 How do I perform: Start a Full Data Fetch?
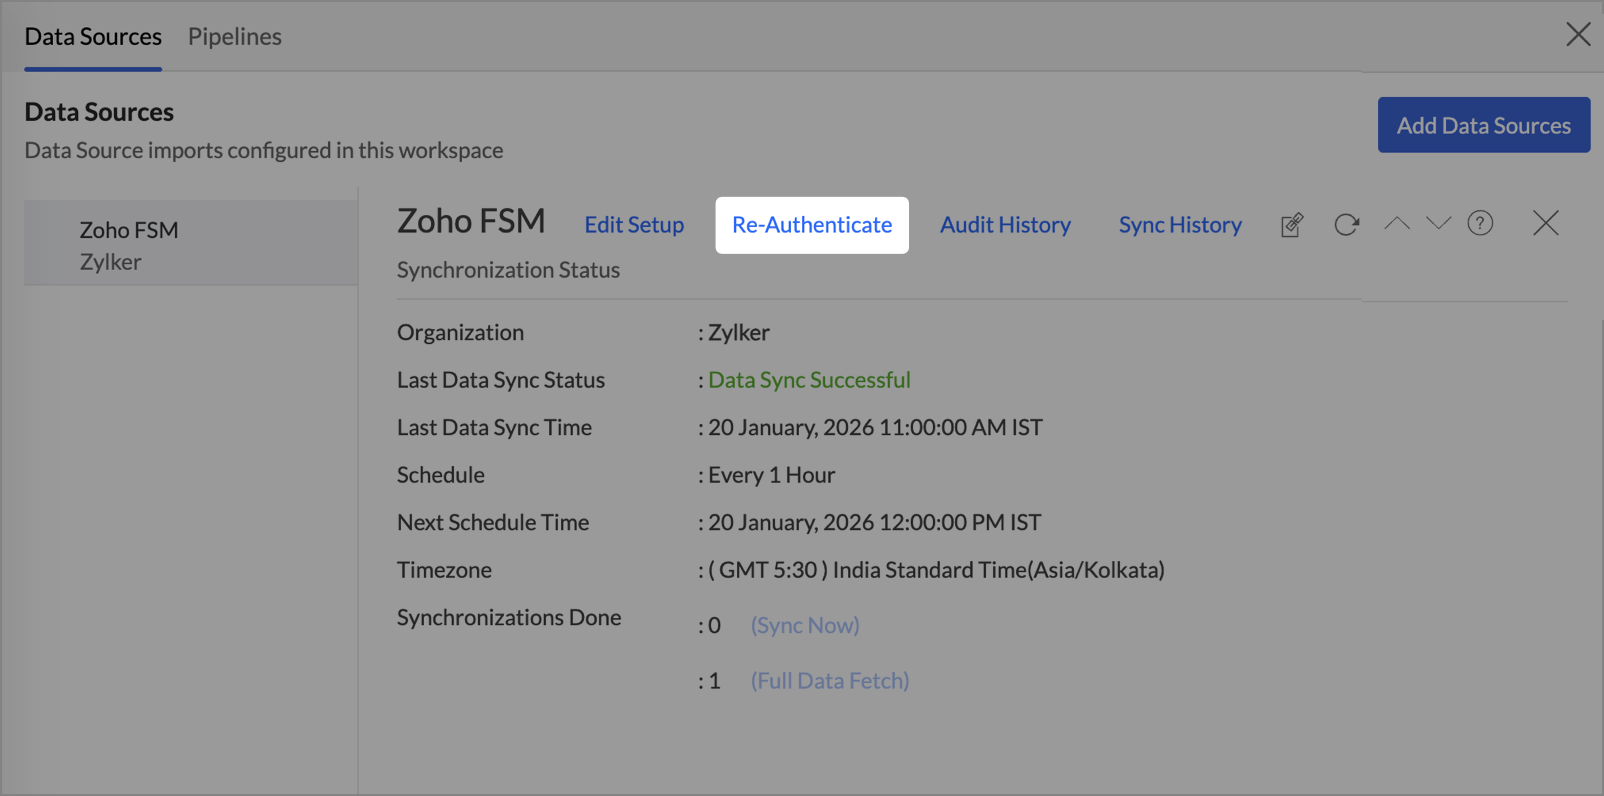click(830, 681)
